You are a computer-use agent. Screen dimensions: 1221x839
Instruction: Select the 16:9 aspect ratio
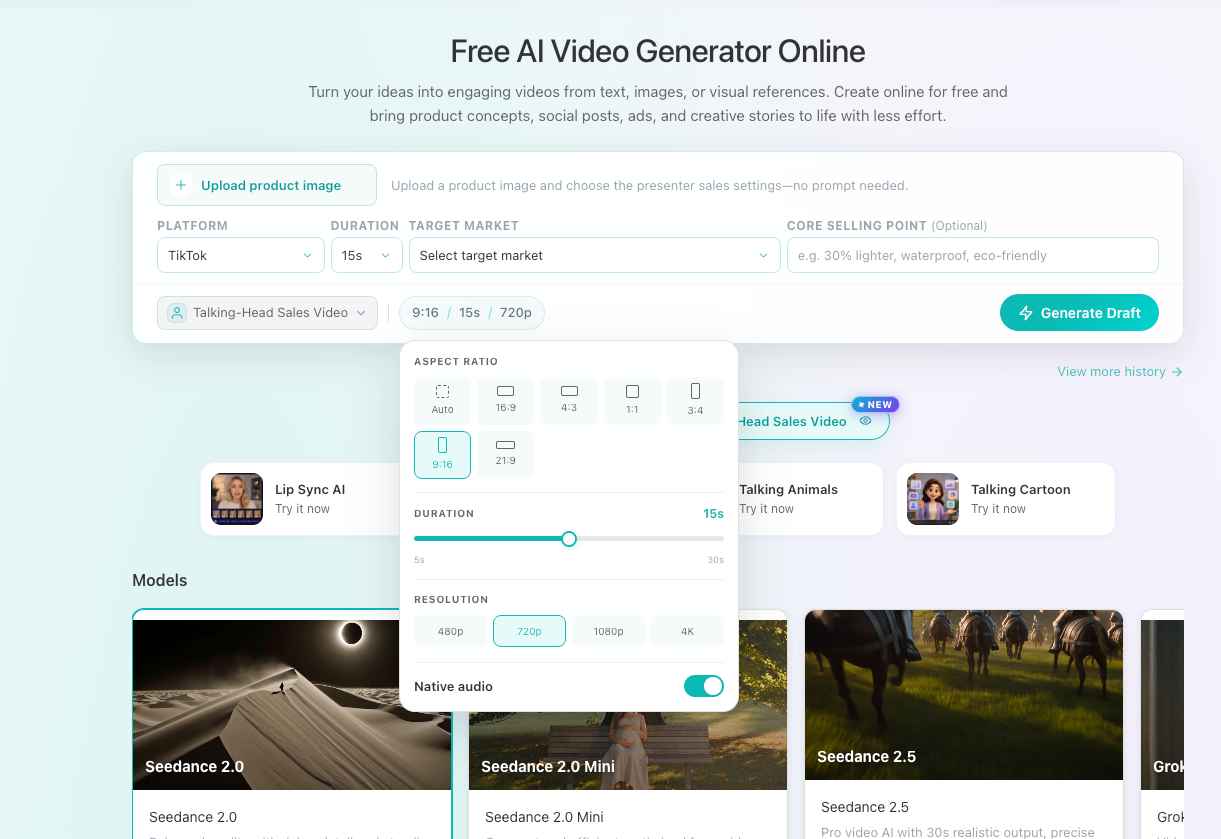[506, 400]
